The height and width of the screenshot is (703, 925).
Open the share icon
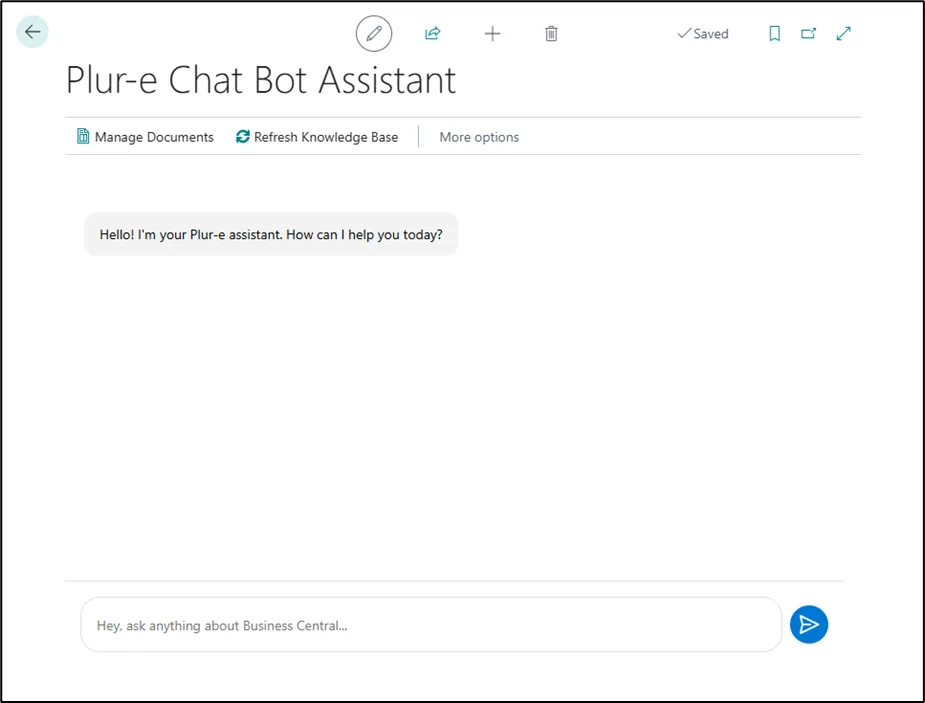[433, 34]
